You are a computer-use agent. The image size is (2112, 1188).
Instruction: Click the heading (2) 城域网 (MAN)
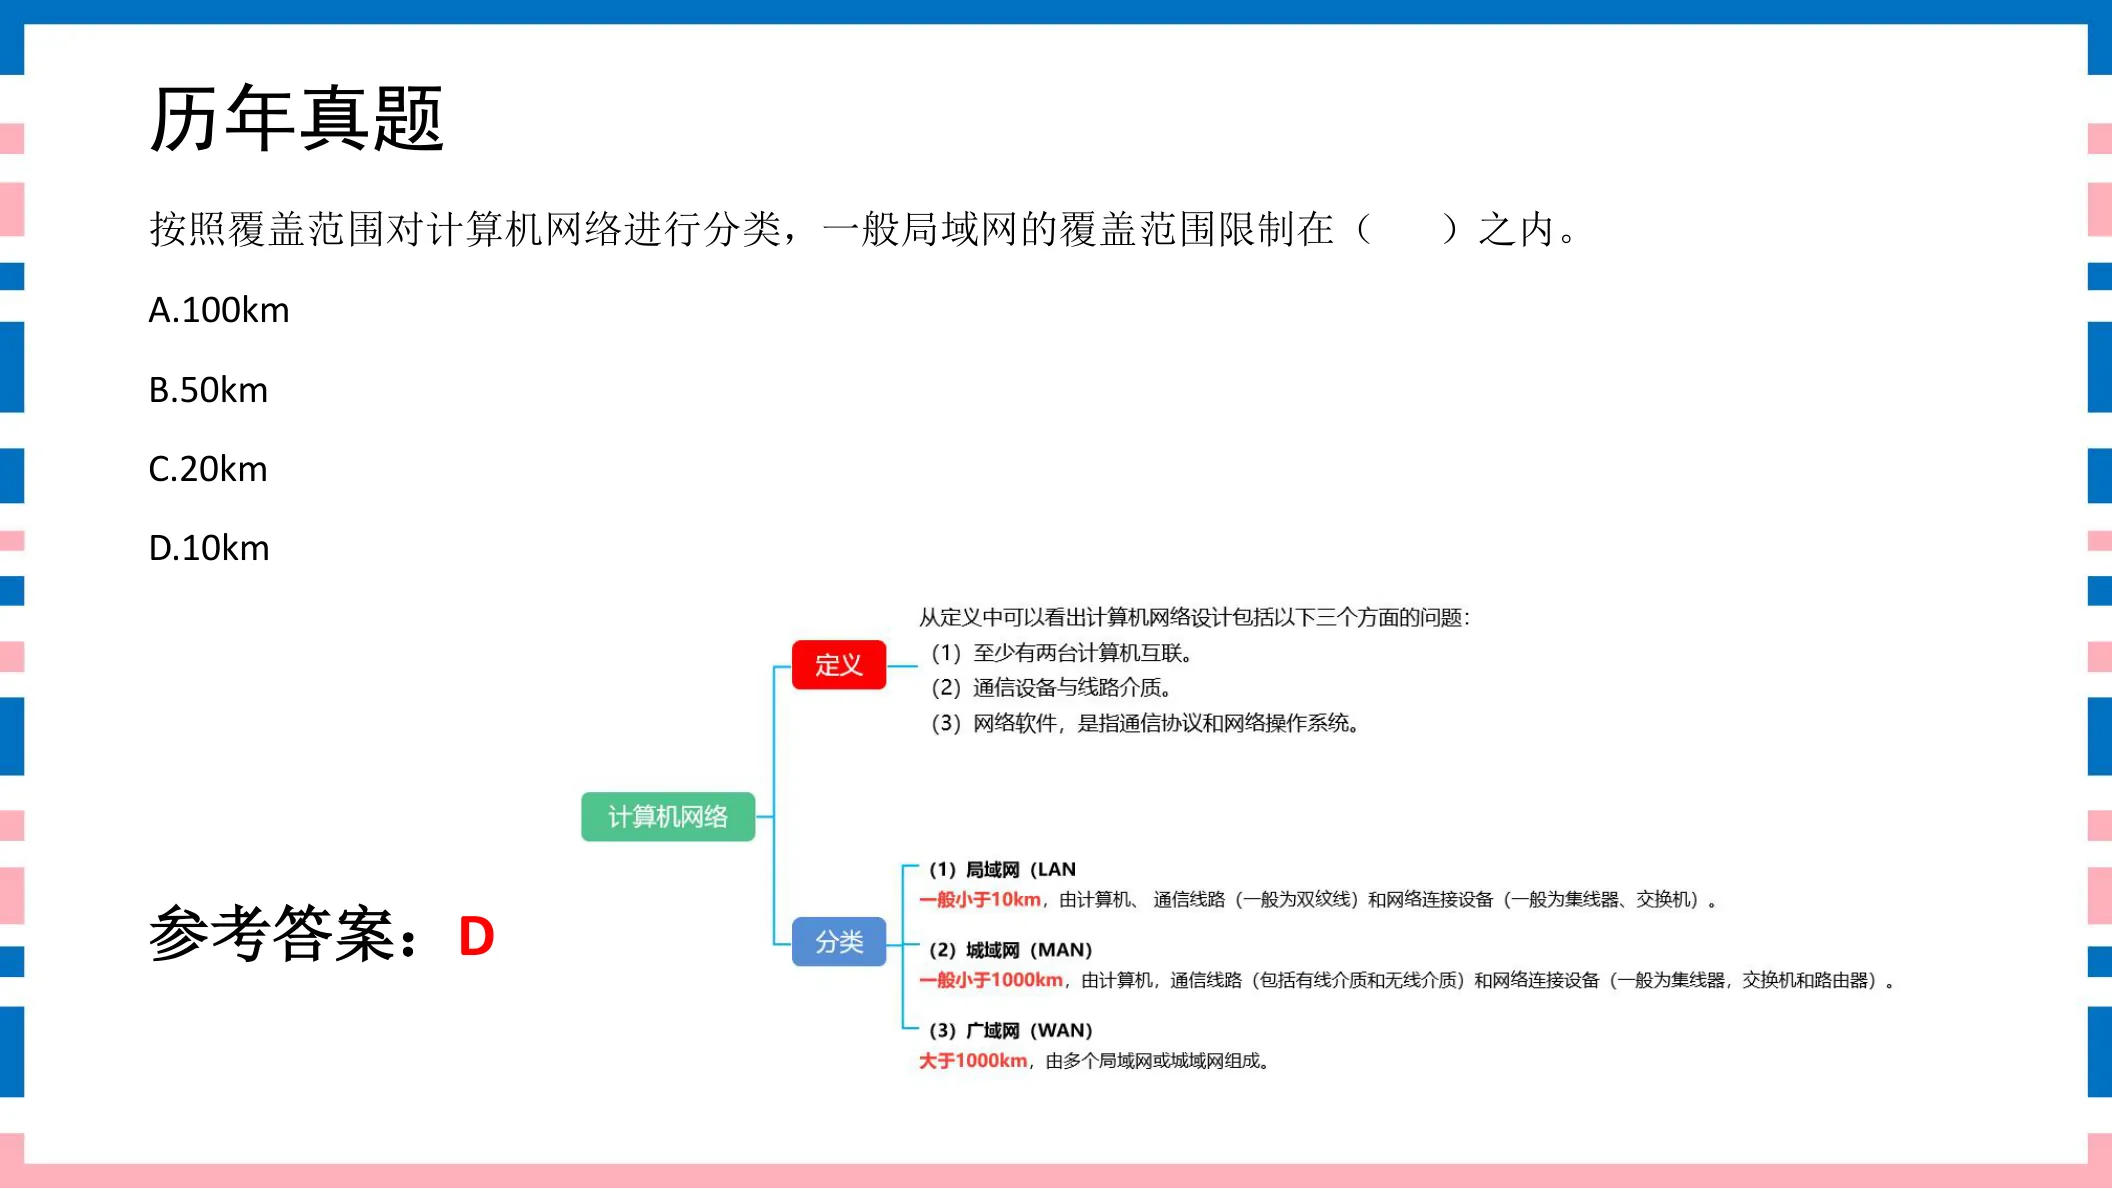point(1010,950)
